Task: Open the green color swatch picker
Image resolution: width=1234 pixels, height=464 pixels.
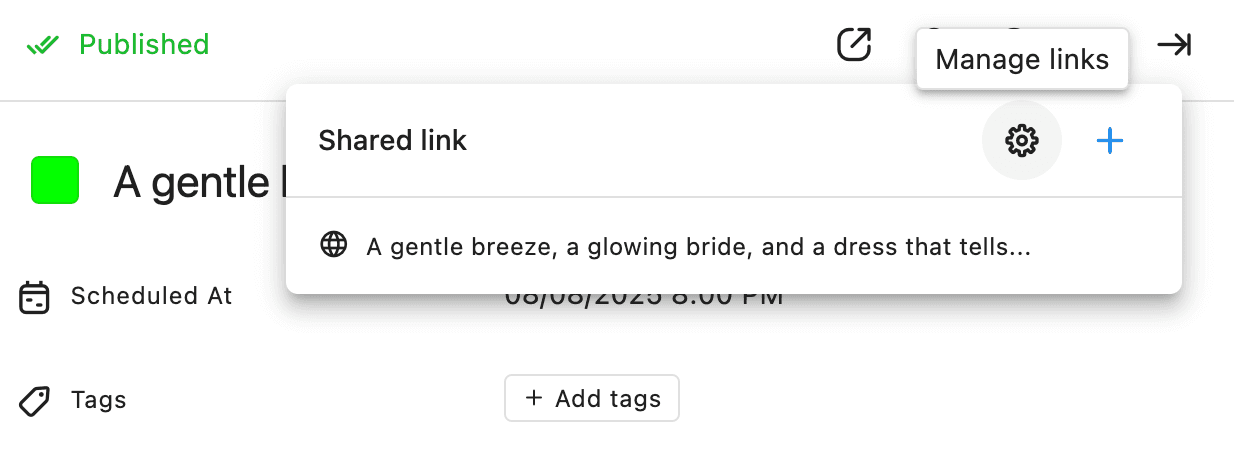Action: point(55,180)
